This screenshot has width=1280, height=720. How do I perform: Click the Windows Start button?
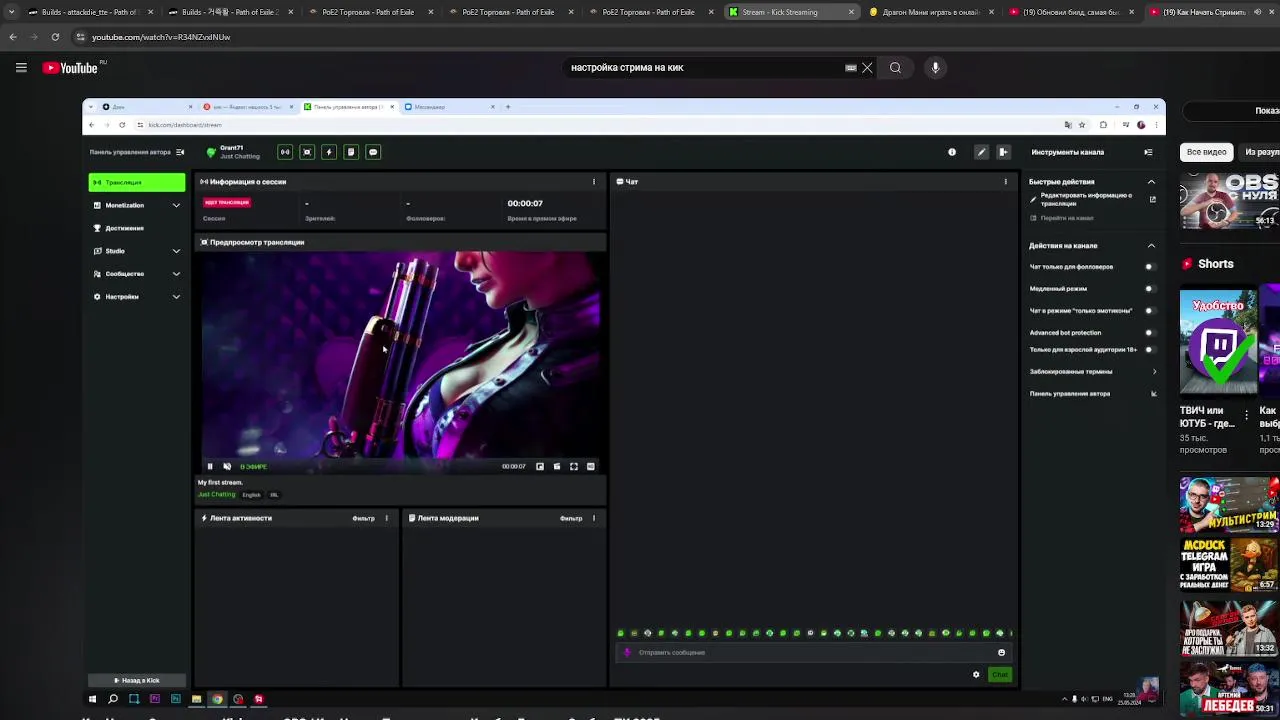(92, 700)
